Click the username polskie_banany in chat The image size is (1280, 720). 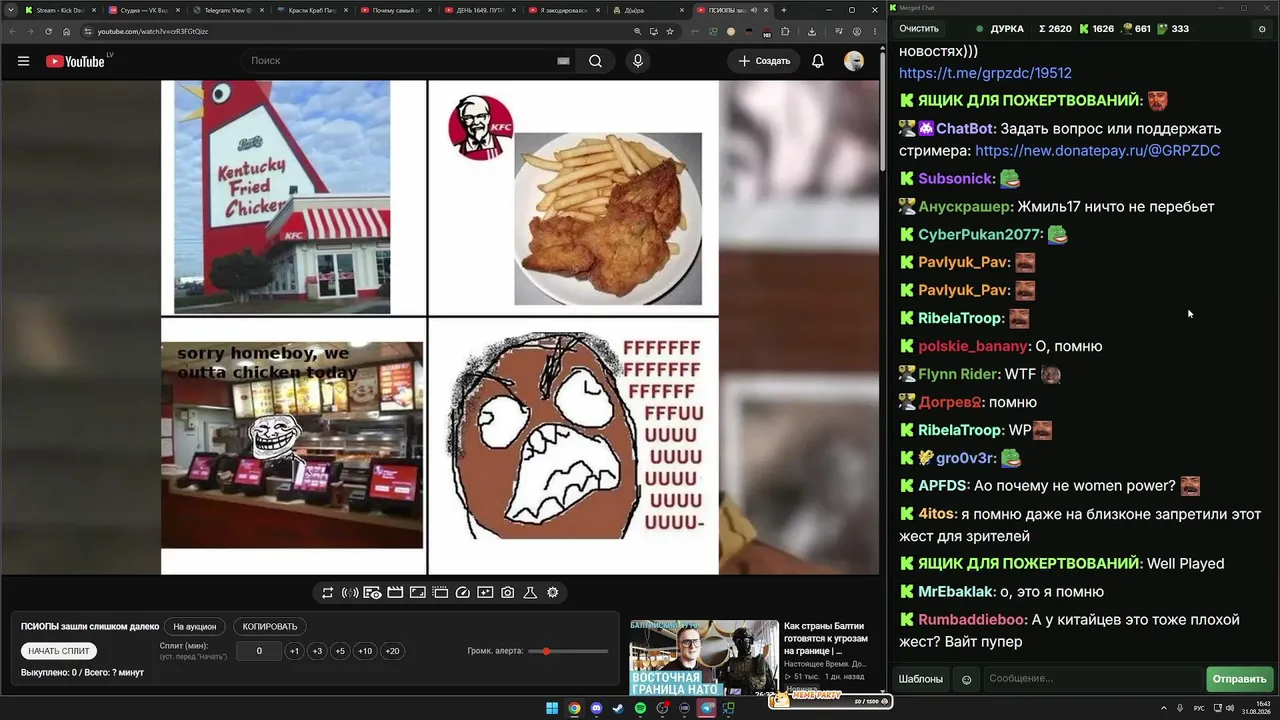(973, 346)
